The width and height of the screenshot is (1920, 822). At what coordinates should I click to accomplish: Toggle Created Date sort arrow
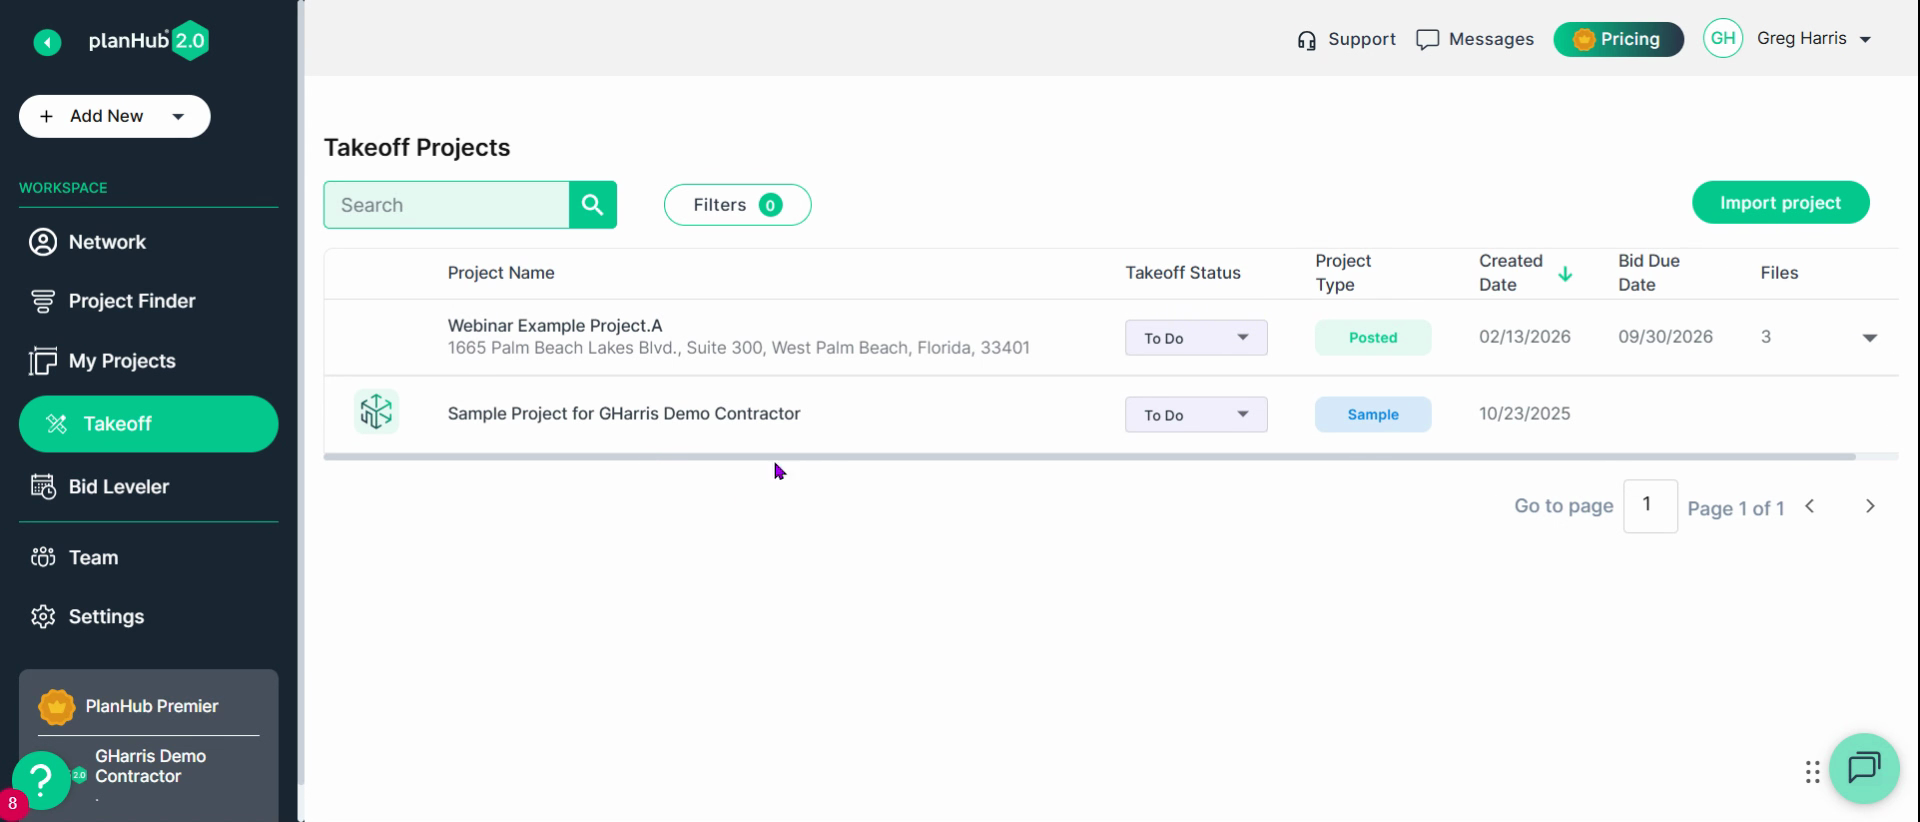tap(1565, 274)
